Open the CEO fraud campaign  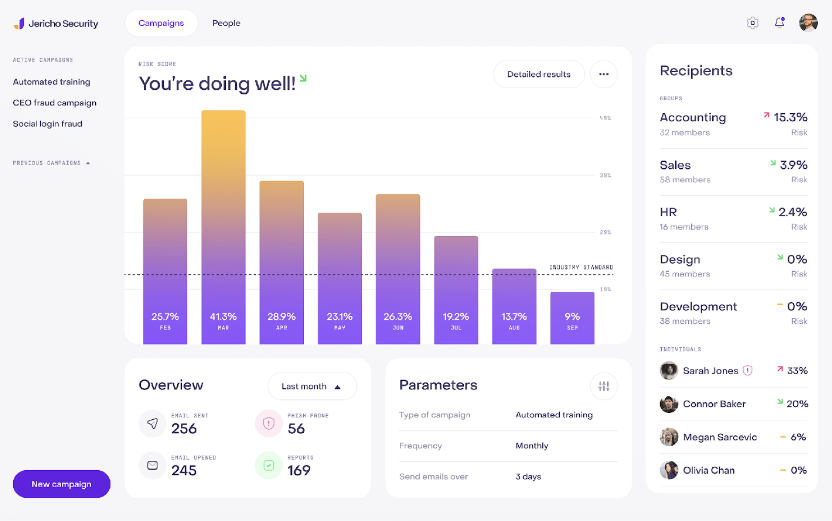coord(55,102)
